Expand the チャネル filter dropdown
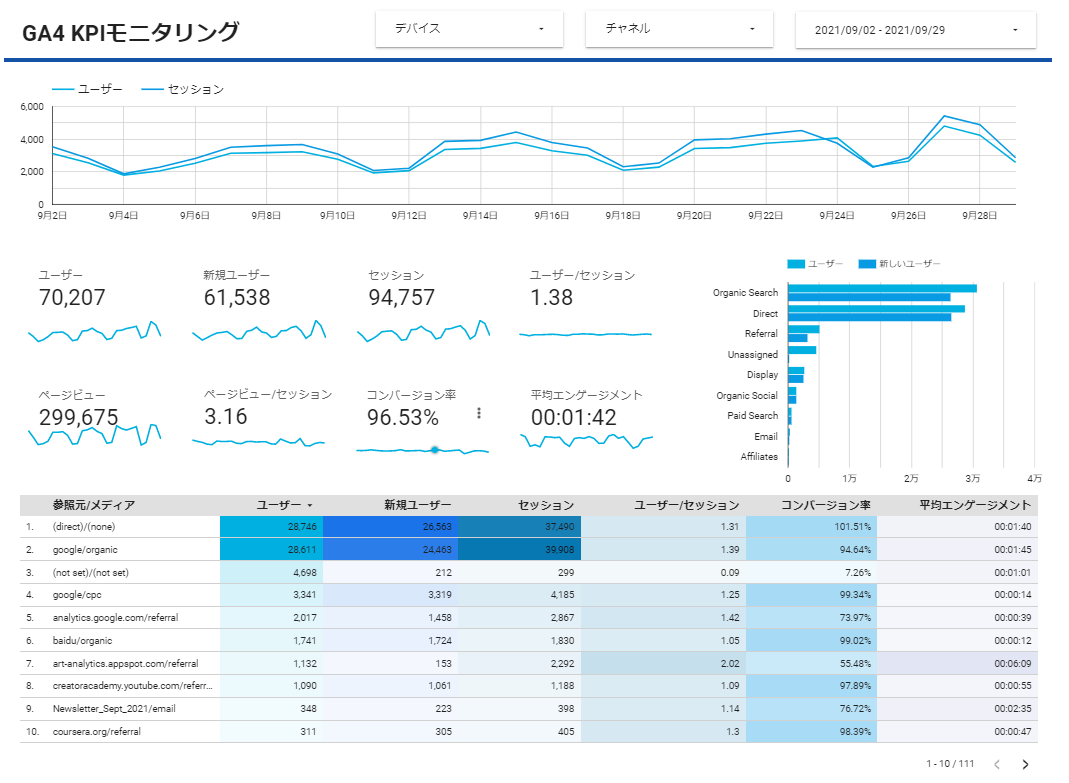Screen dimensions: 1069x783 (x=679, y=29)
